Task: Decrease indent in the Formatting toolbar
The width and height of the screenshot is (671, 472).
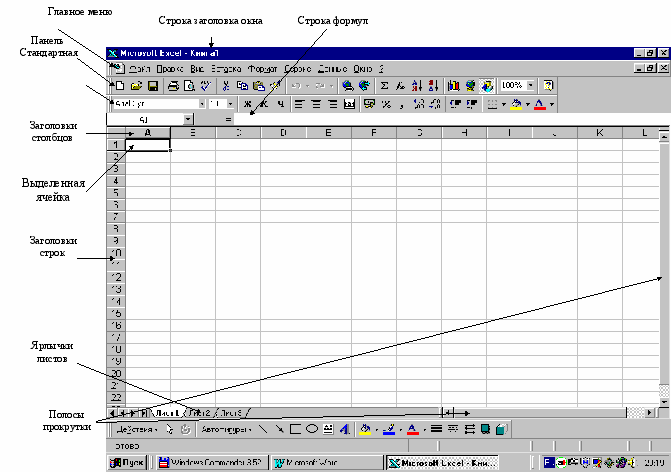Action: click(455, 104)
